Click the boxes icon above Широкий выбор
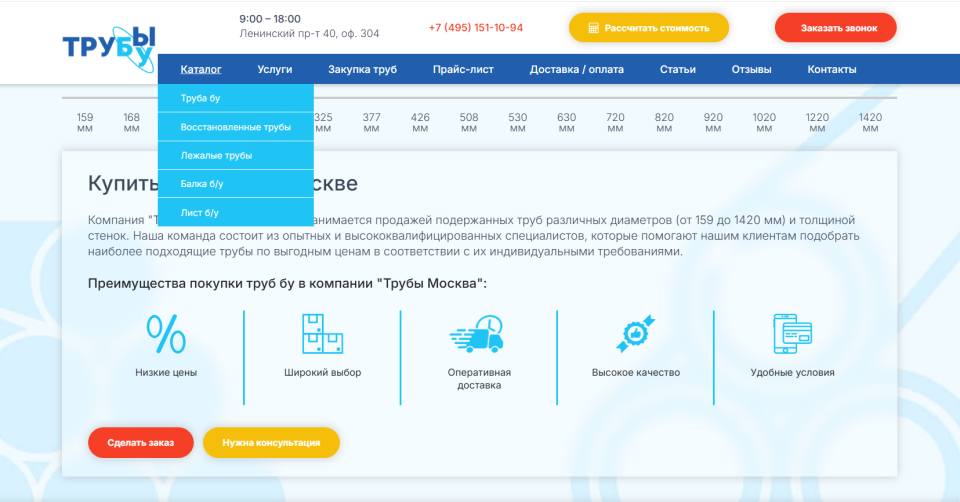960x502 pixels. click(x=323, y=334)
